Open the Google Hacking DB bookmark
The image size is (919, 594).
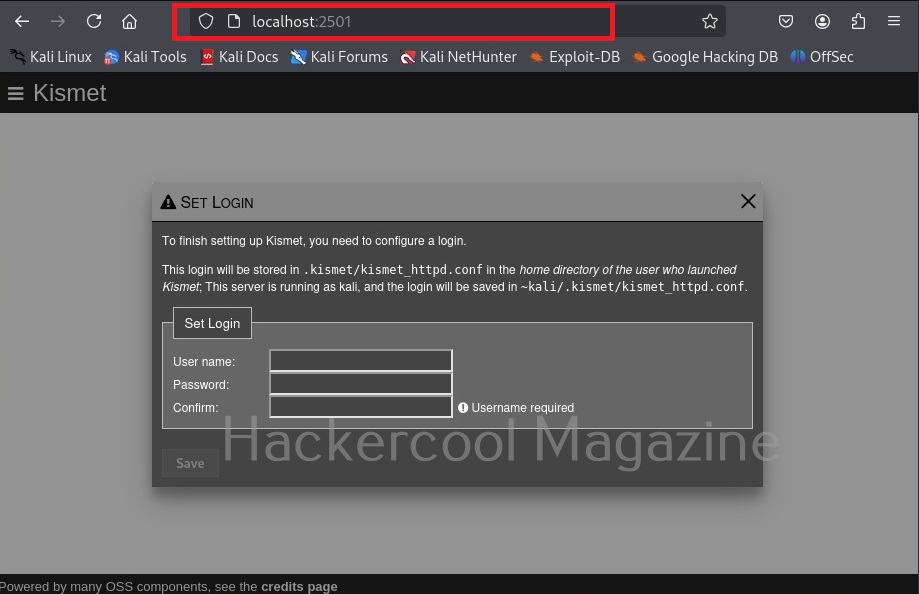(x=705, y=57)
